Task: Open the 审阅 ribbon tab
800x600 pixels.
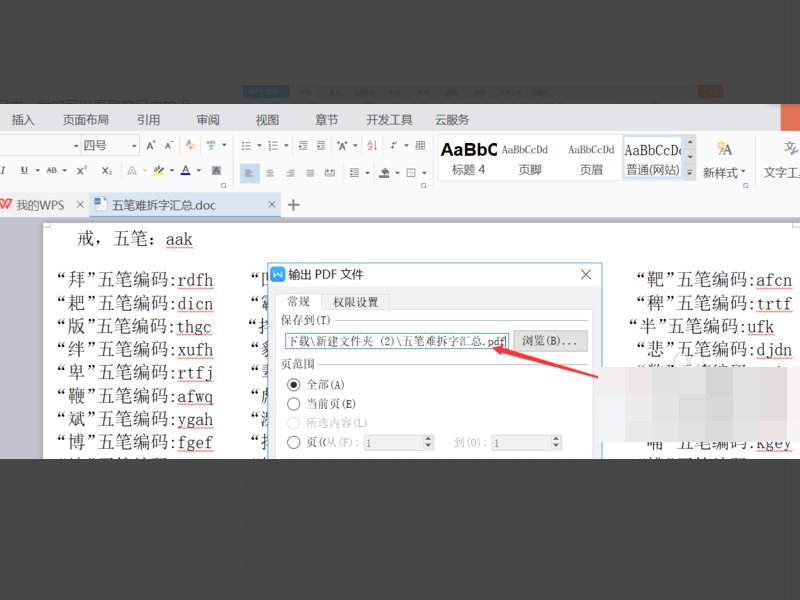Action: [207, 119]
